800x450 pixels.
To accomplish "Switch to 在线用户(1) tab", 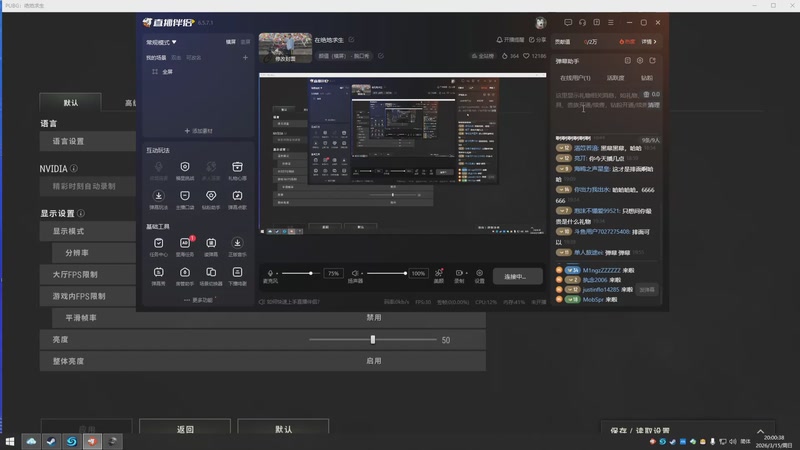I will [x=575, y=78].
